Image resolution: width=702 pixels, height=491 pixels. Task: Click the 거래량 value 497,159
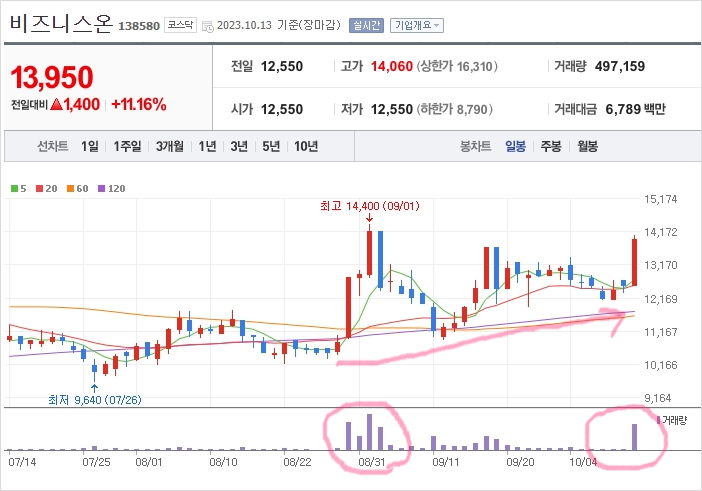pos(620,66)
